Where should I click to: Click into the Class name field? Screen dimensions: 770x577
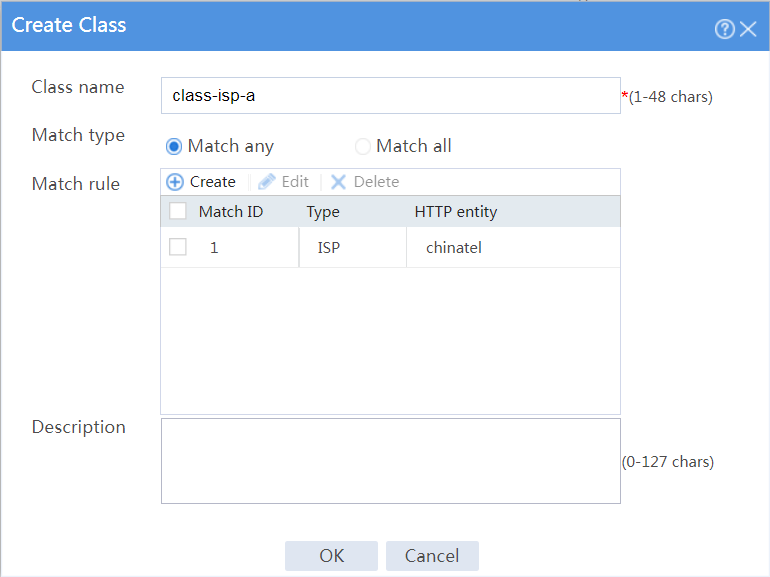pos(391,96)
